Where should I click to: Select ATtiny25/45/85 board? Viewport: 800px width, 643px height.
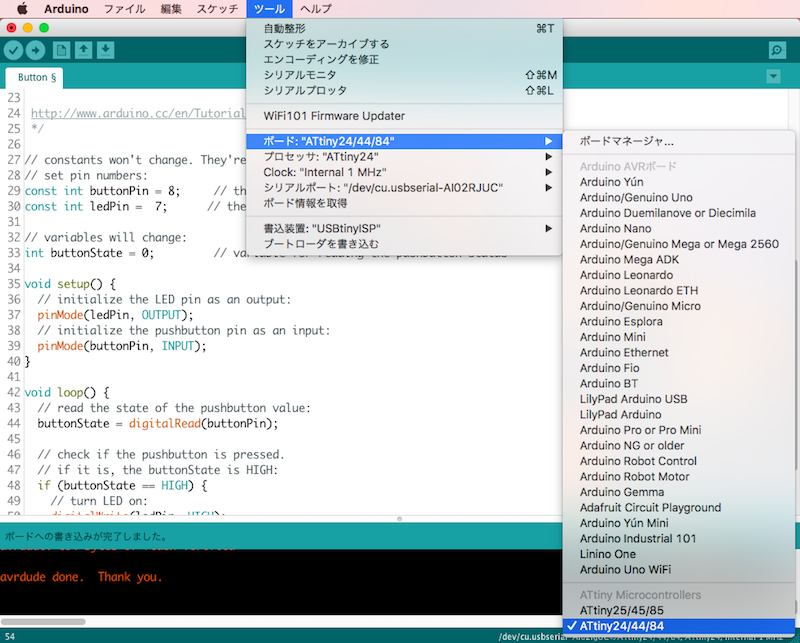tap(679, 610)
